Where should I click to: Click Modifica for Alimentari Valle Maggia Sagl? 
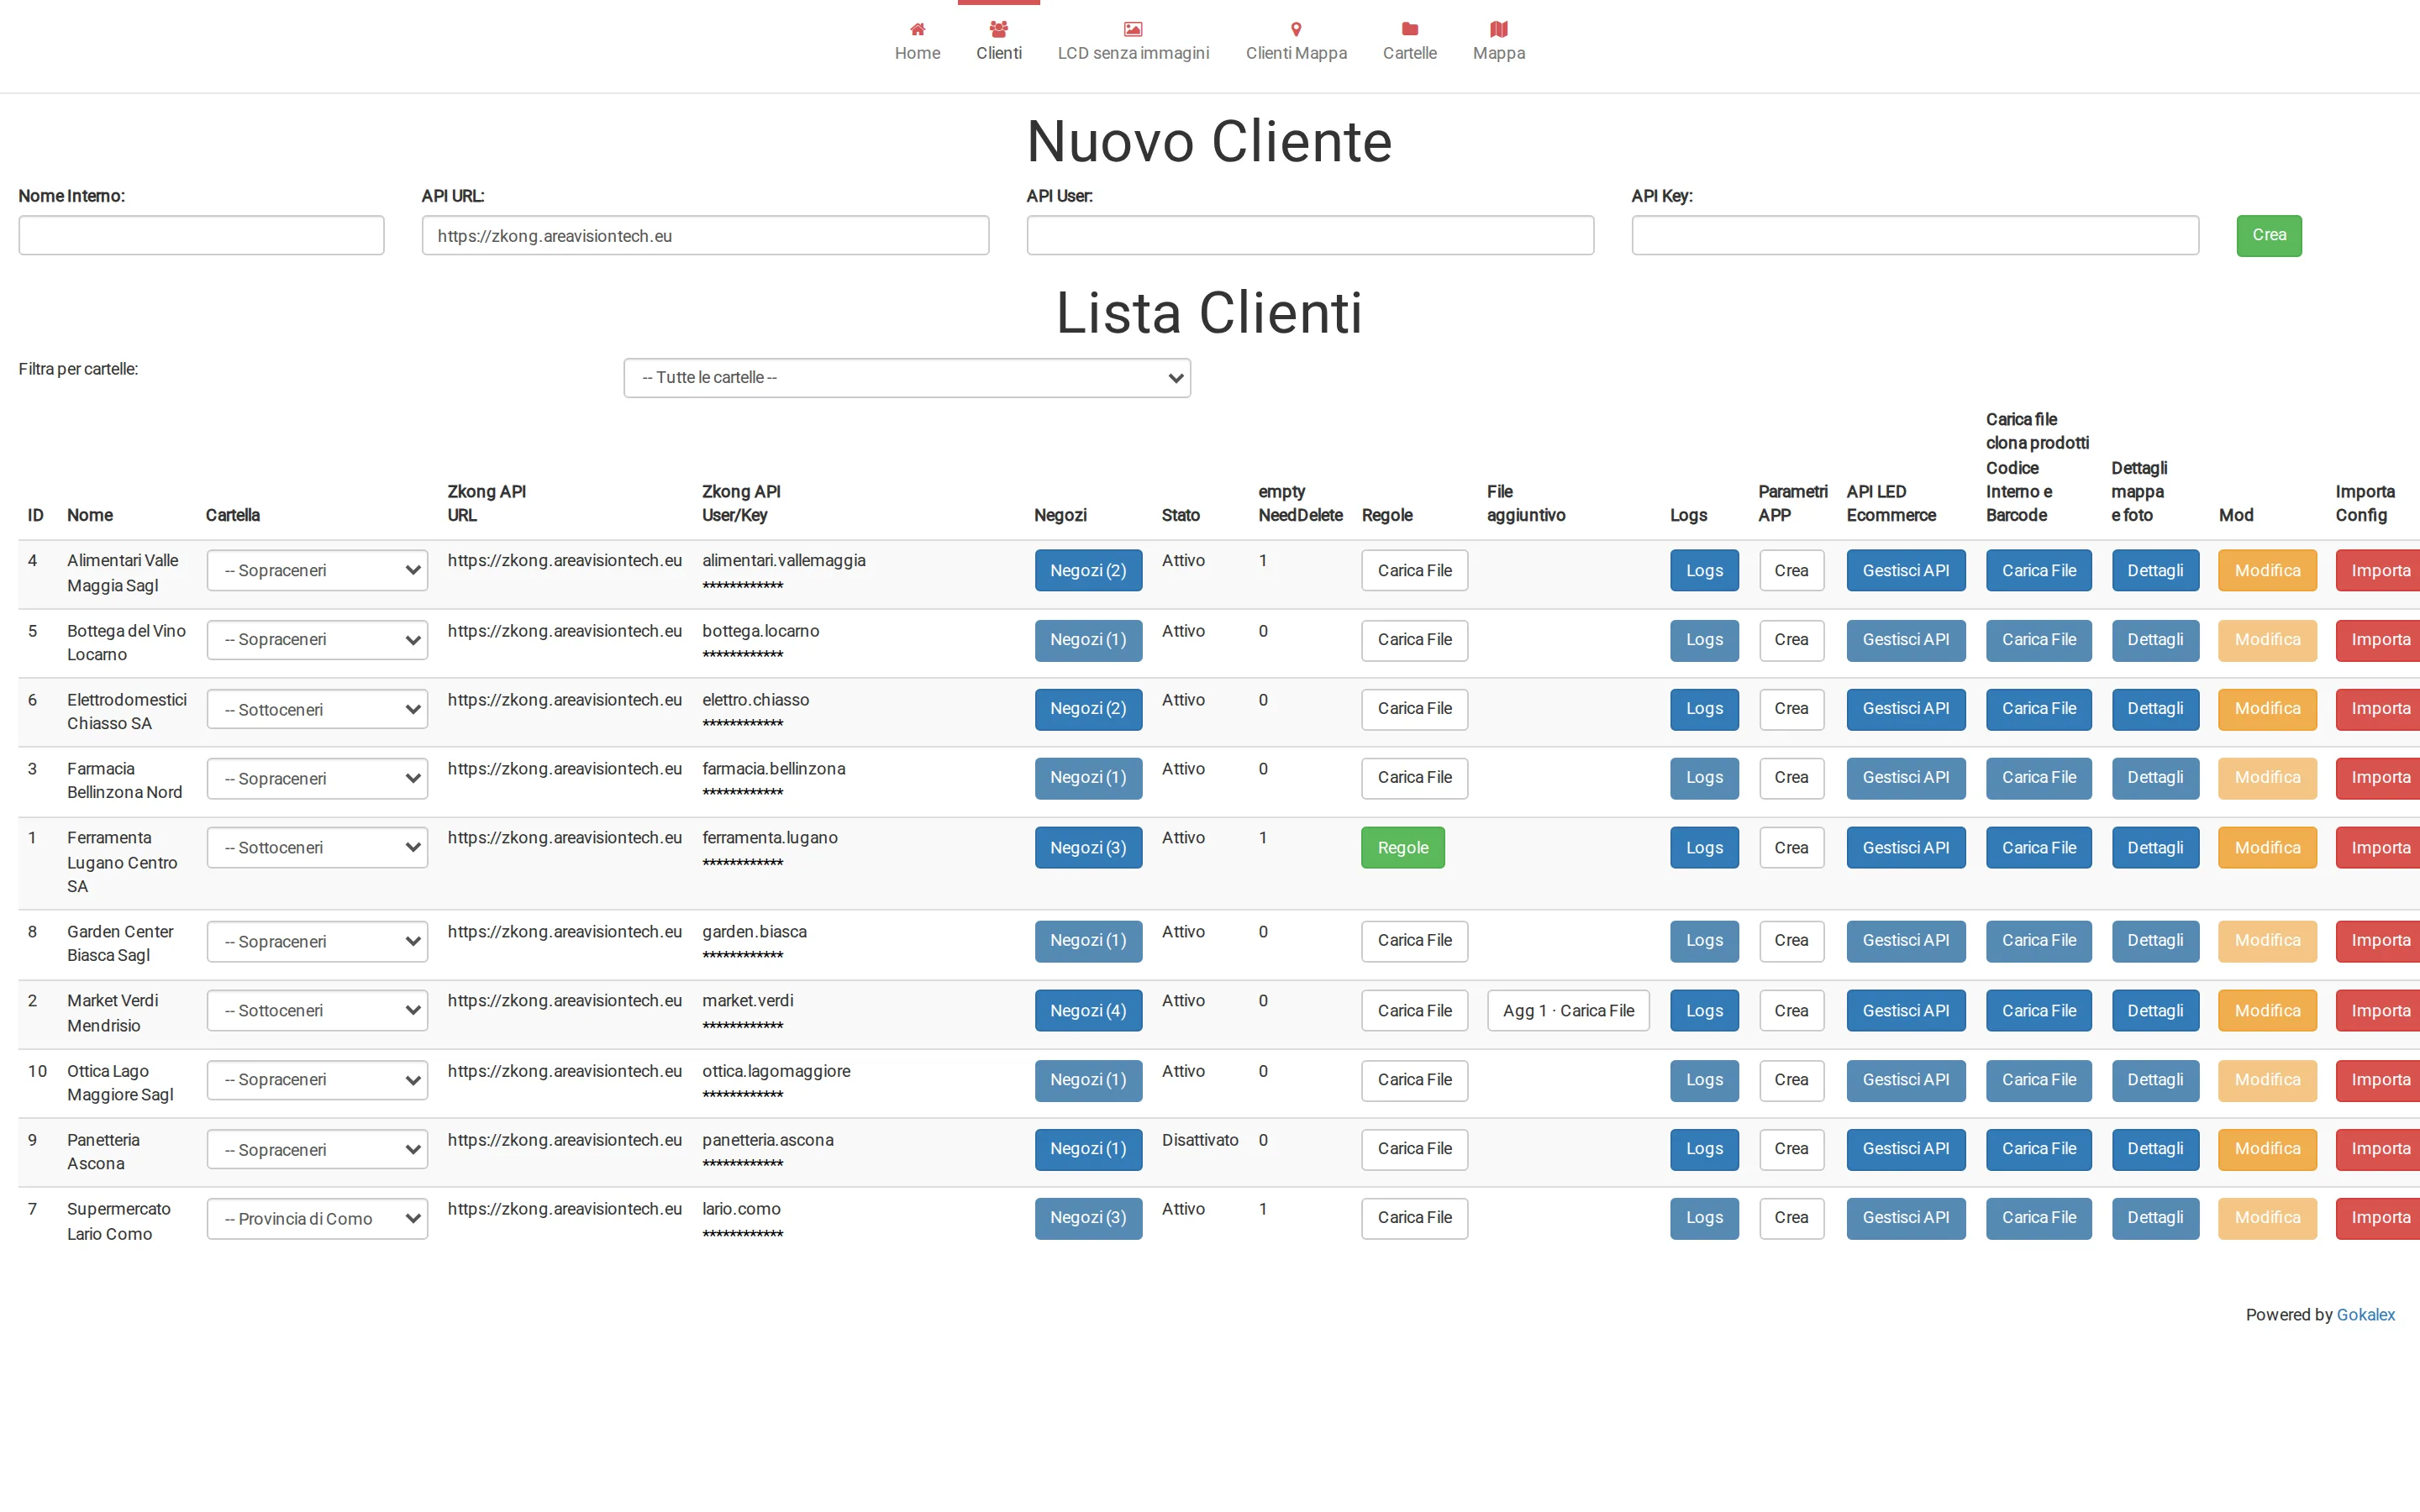(x=2267, y=570)
